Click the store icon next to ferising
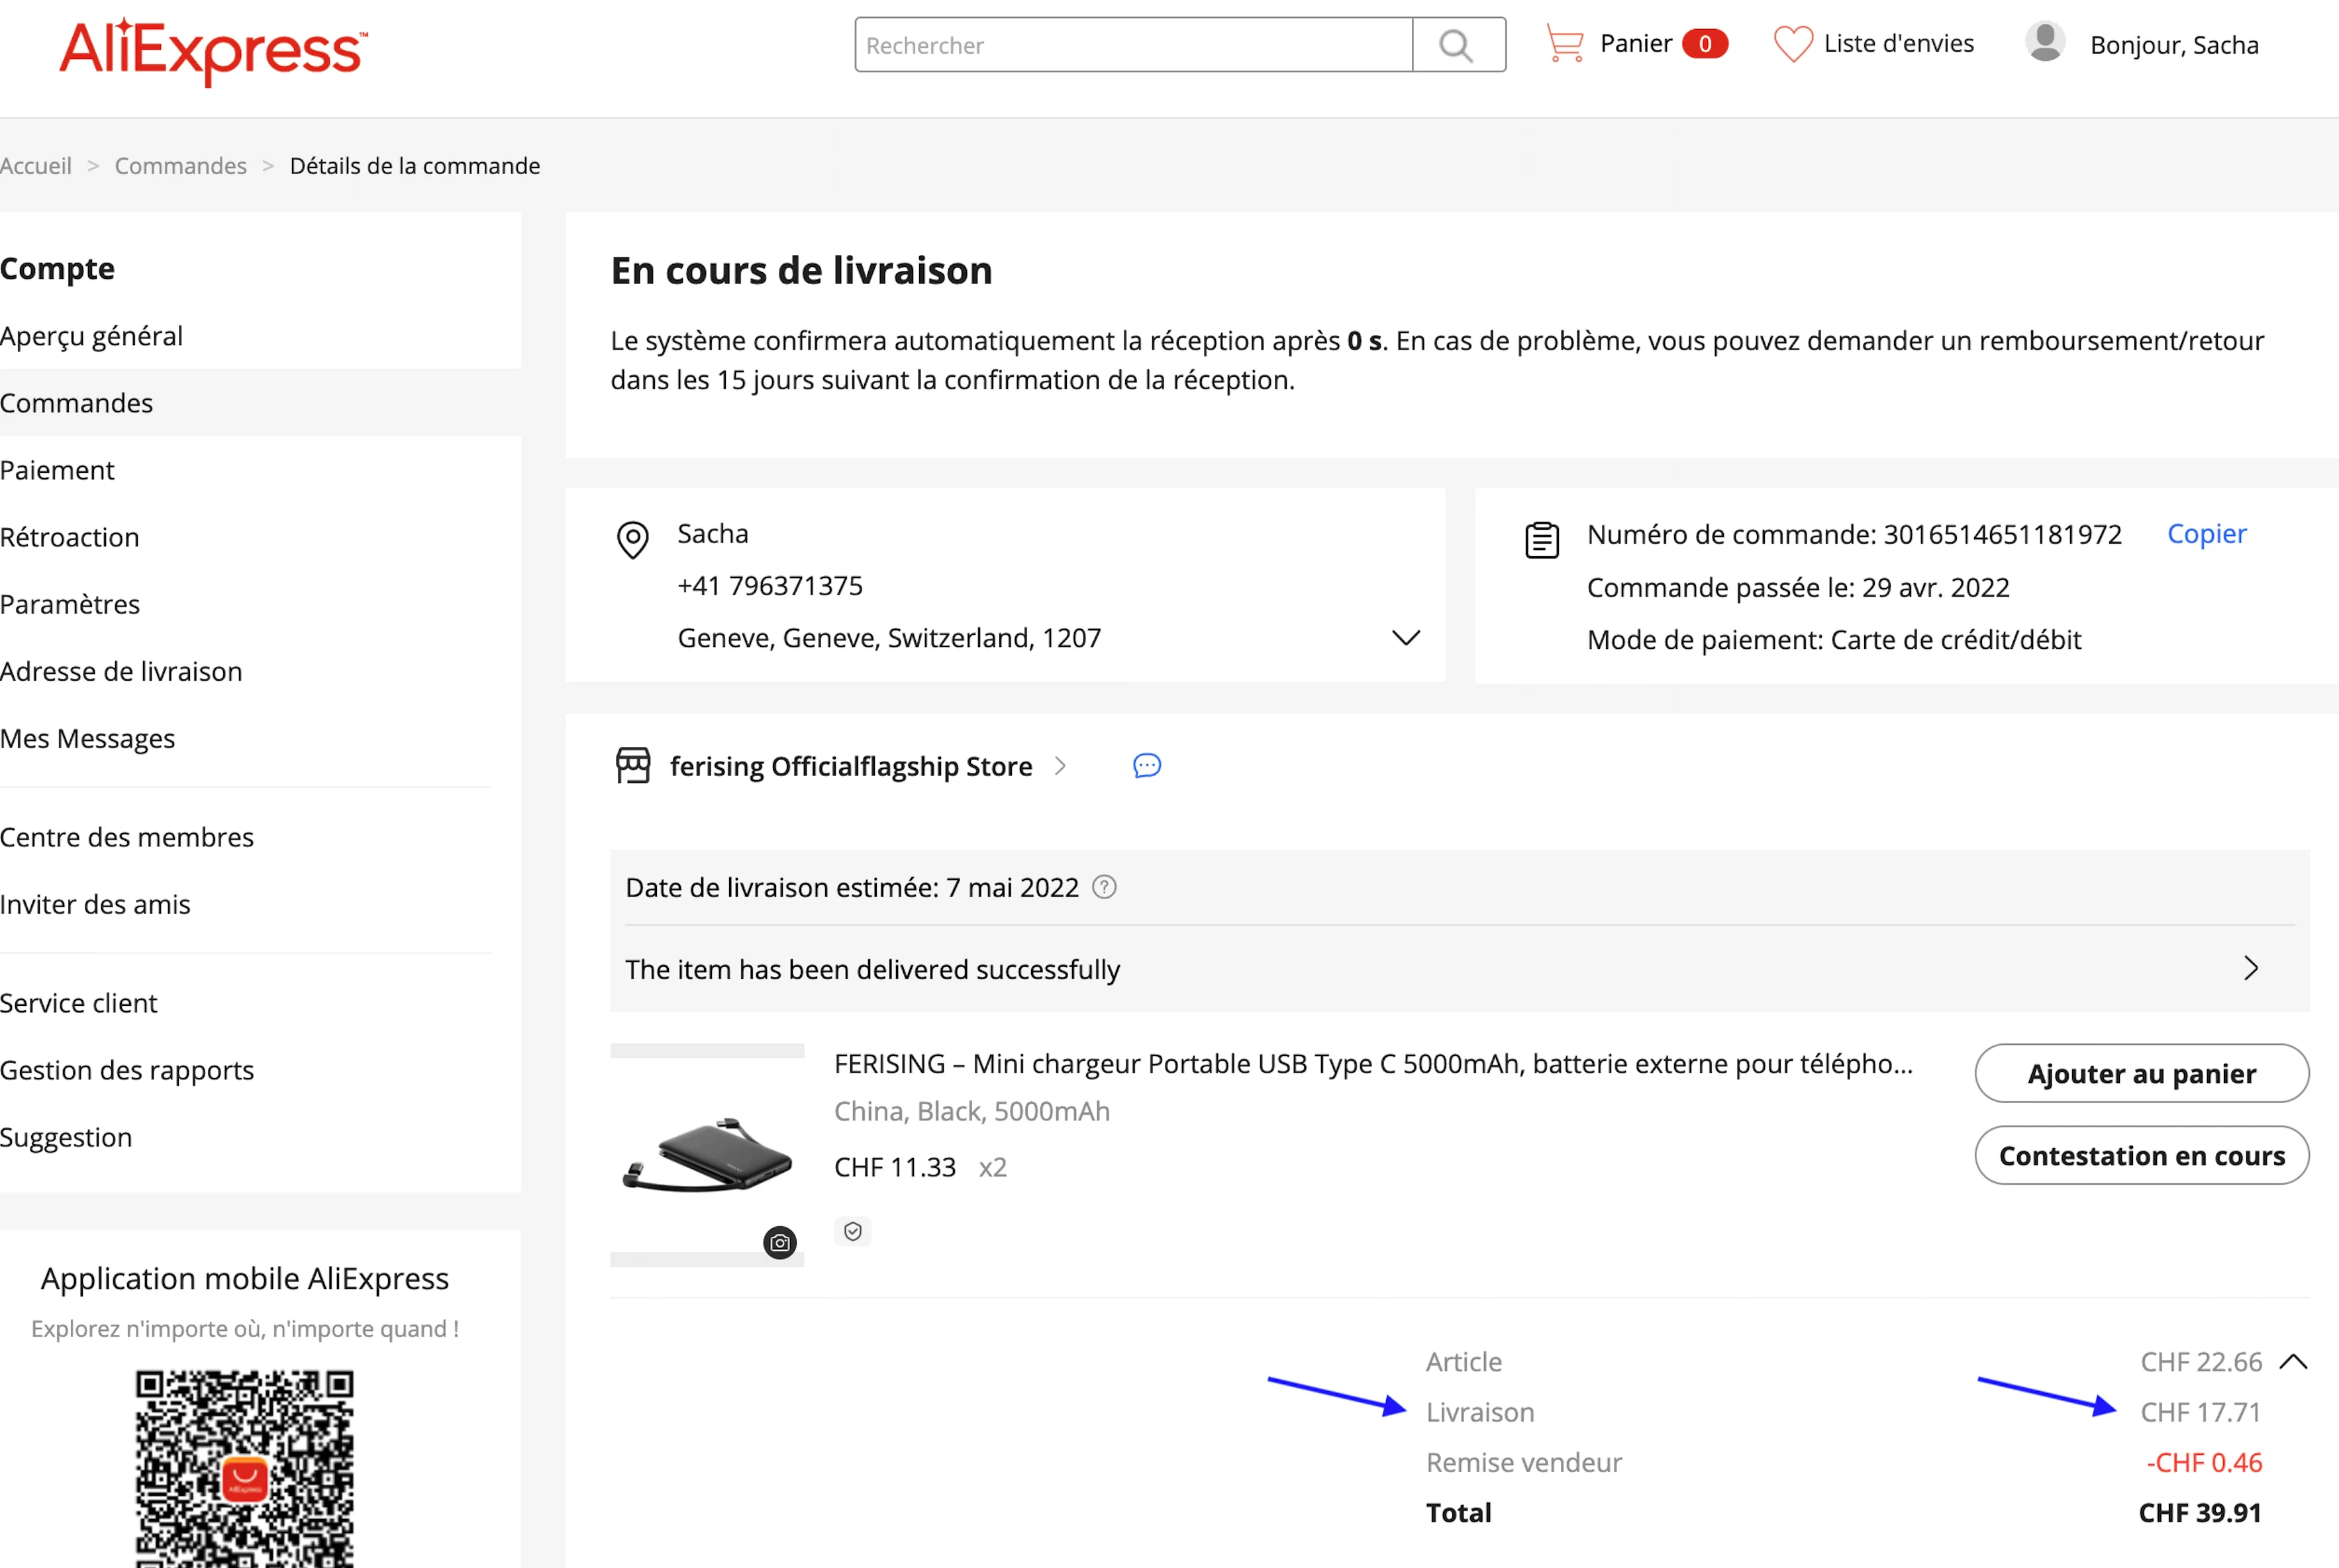Image resolution: width=2339 pixels, height=1568 pixels. coord(633,766)
